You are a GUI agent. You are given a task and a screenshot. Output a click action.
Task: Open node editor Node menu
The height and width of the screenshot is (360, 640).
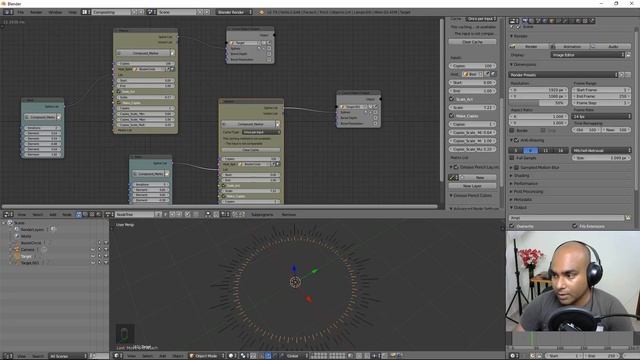(67, 214)
